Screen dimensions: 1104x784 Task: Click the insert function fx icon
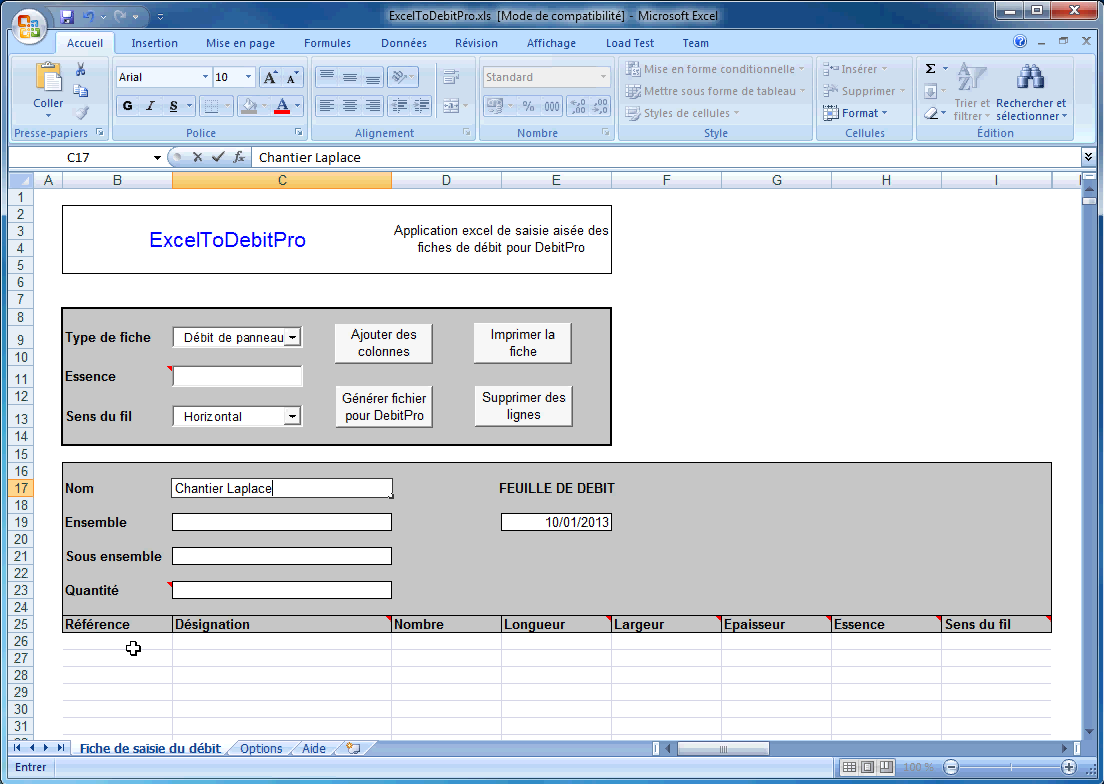[239, 157]
